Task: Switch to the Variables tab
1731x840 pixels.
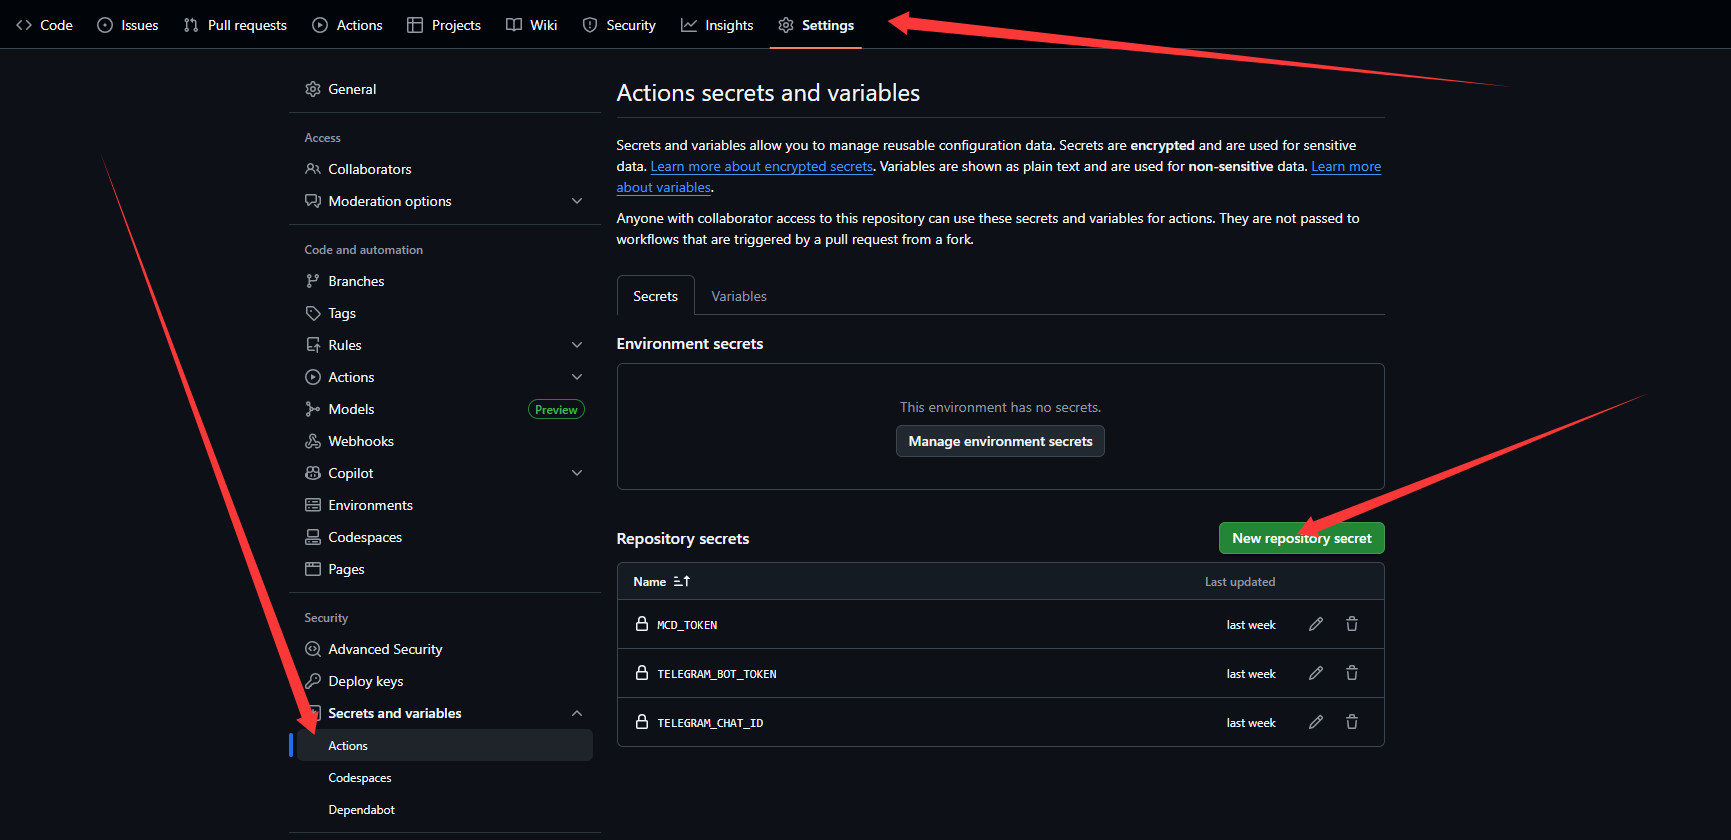Action: [x=739, y=296]
